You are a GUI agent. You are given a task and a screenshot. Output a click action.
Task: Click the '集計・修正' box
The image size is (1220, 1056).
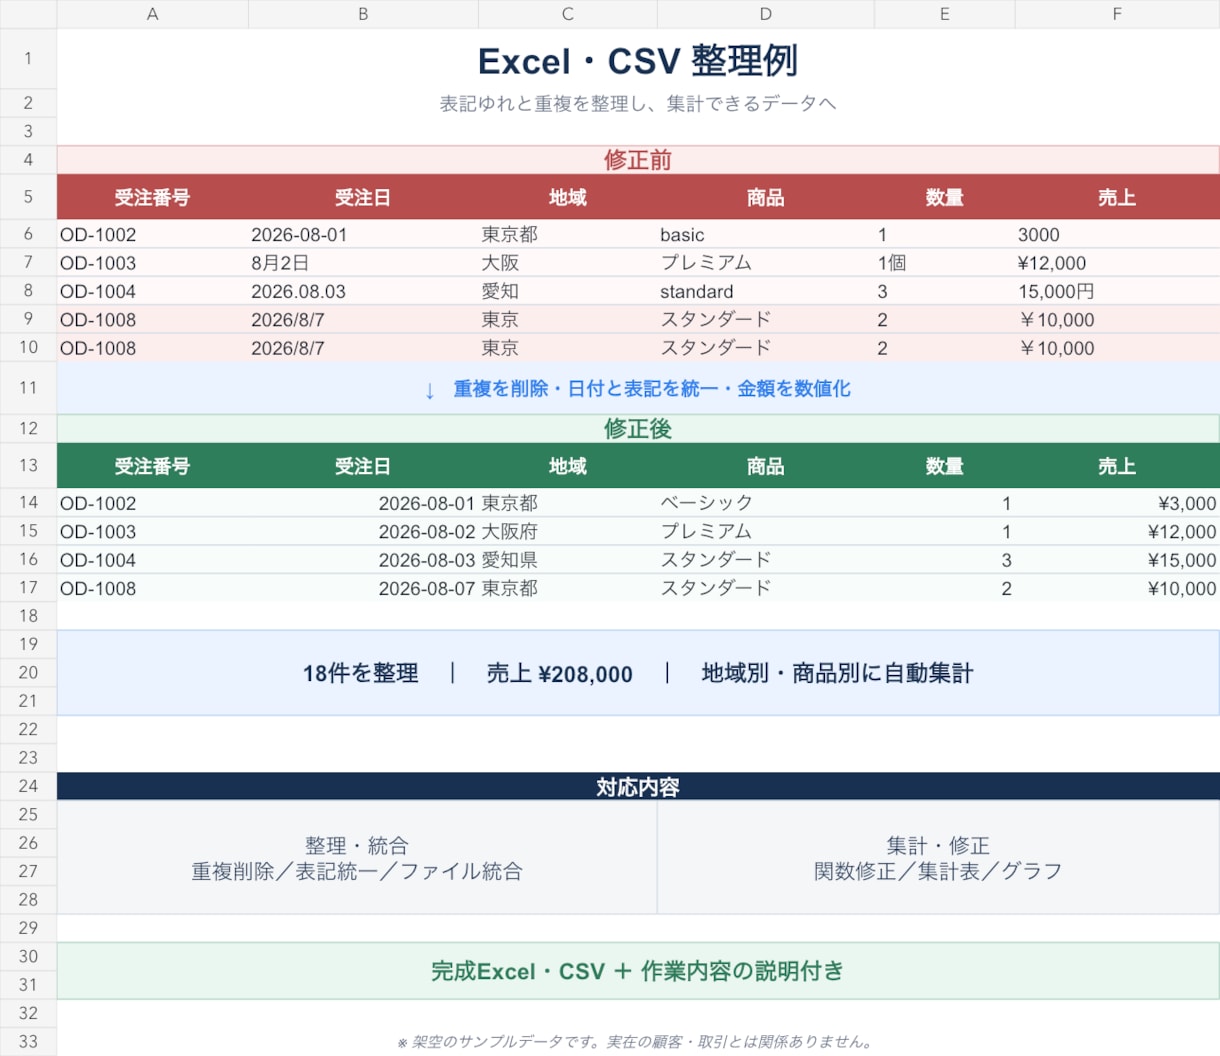938,858
